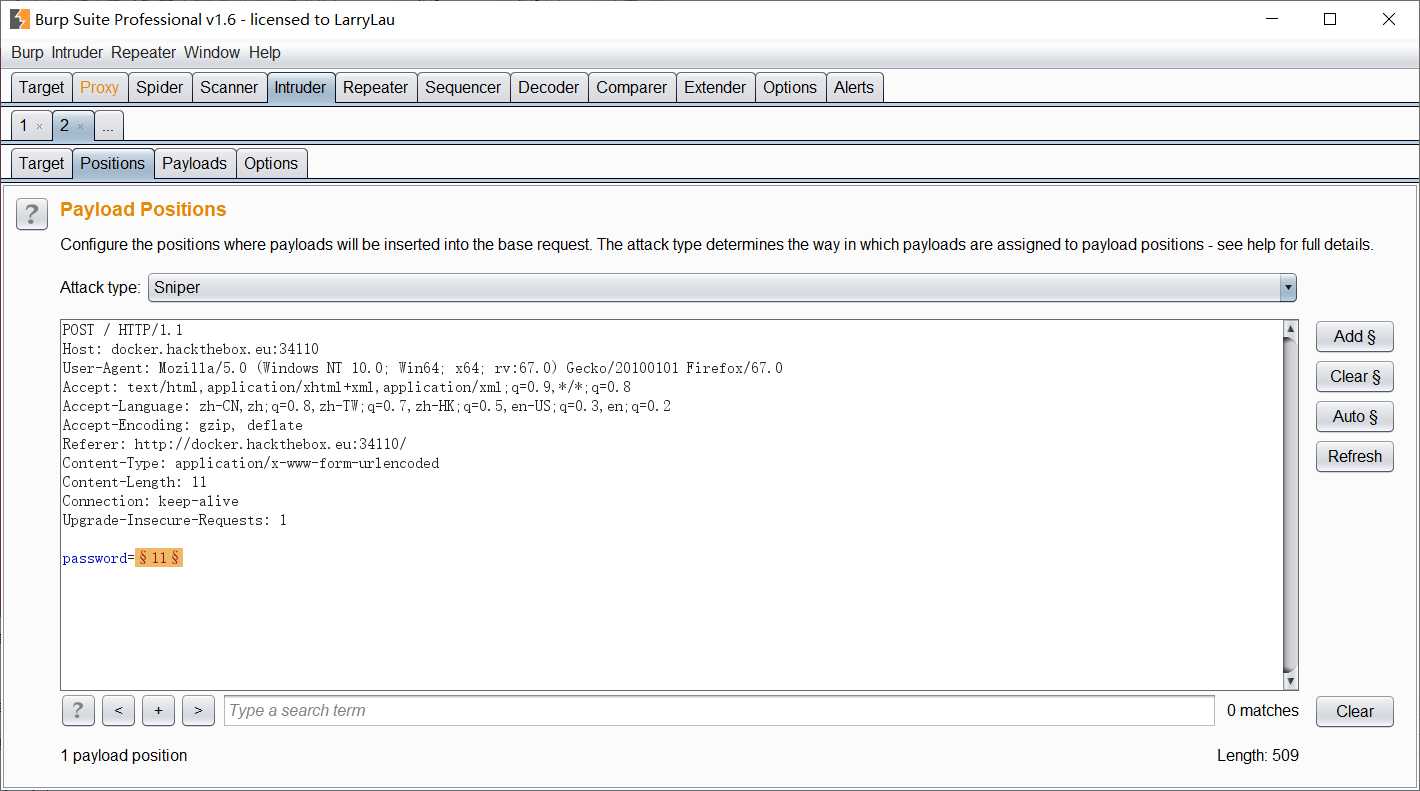The height and width of the screenshot is (791, 1420).
Task: Click into the 'Type a search term' field
Action: pos(719,710)
